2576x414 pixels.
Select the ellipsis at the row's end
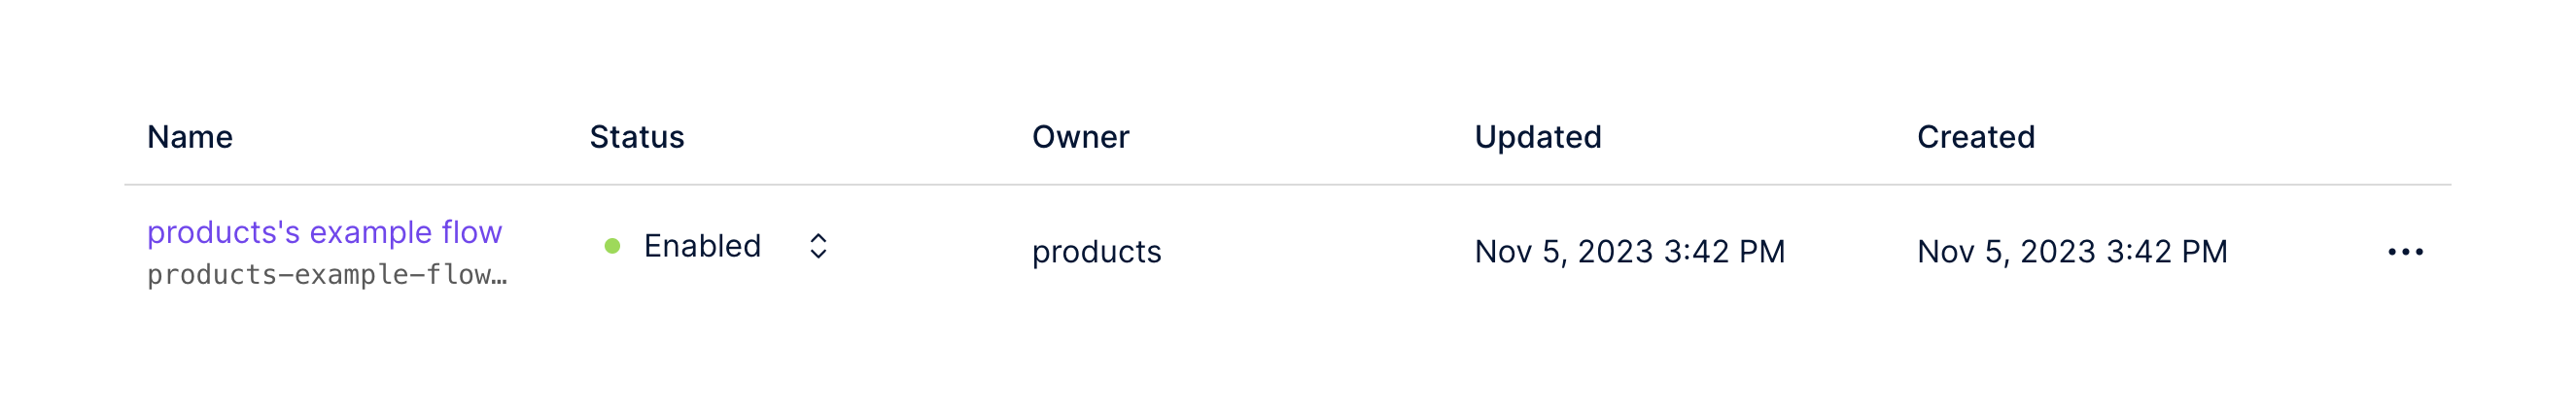[2404, 252]
